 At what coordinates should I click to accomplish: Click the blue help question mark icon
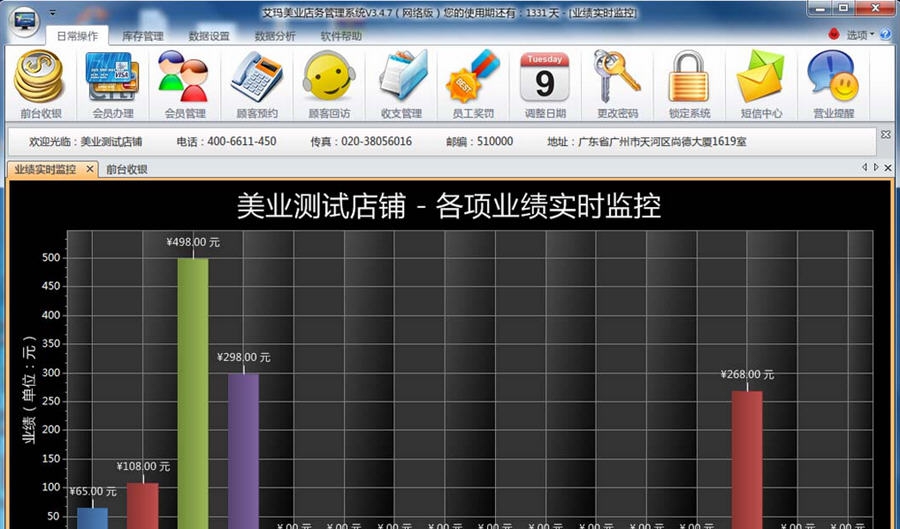pos(885,35)
